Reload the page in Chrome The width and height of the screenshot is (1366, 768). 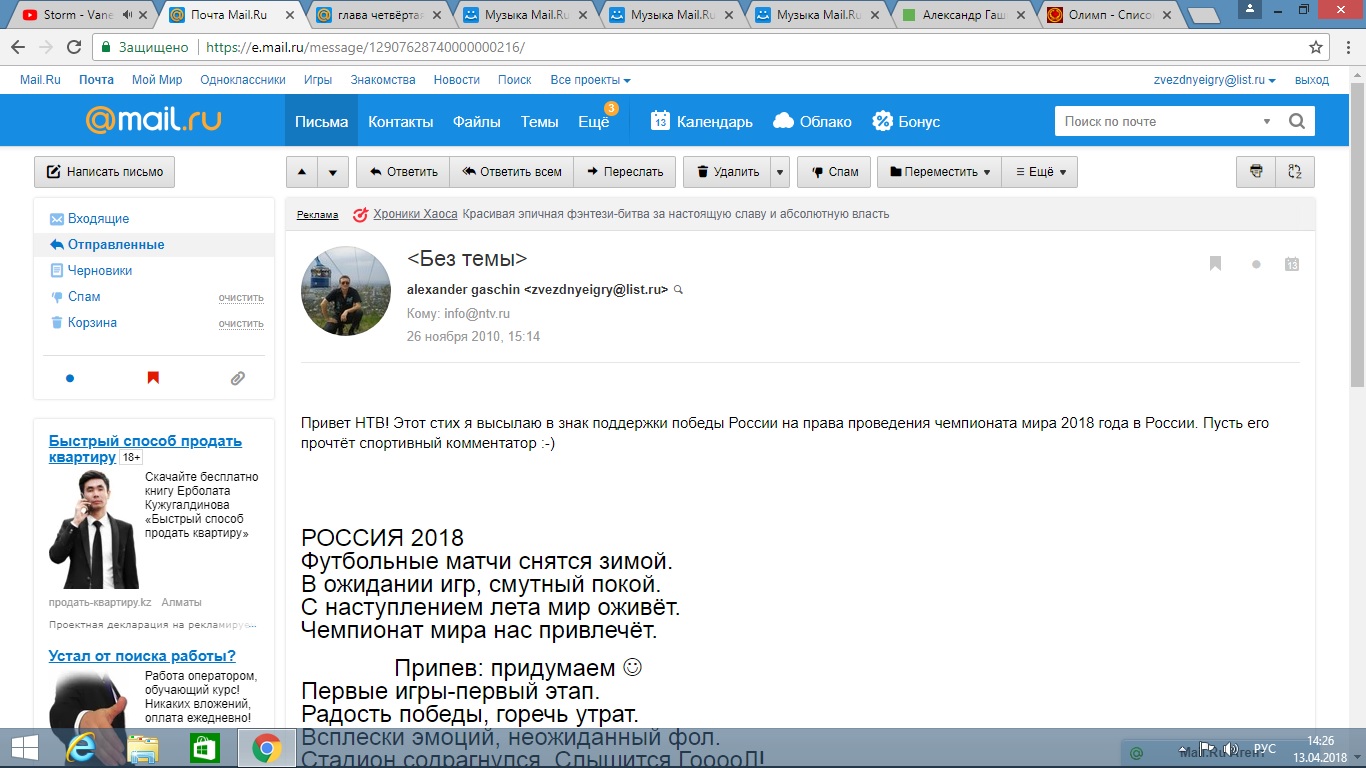coord(74,47)
